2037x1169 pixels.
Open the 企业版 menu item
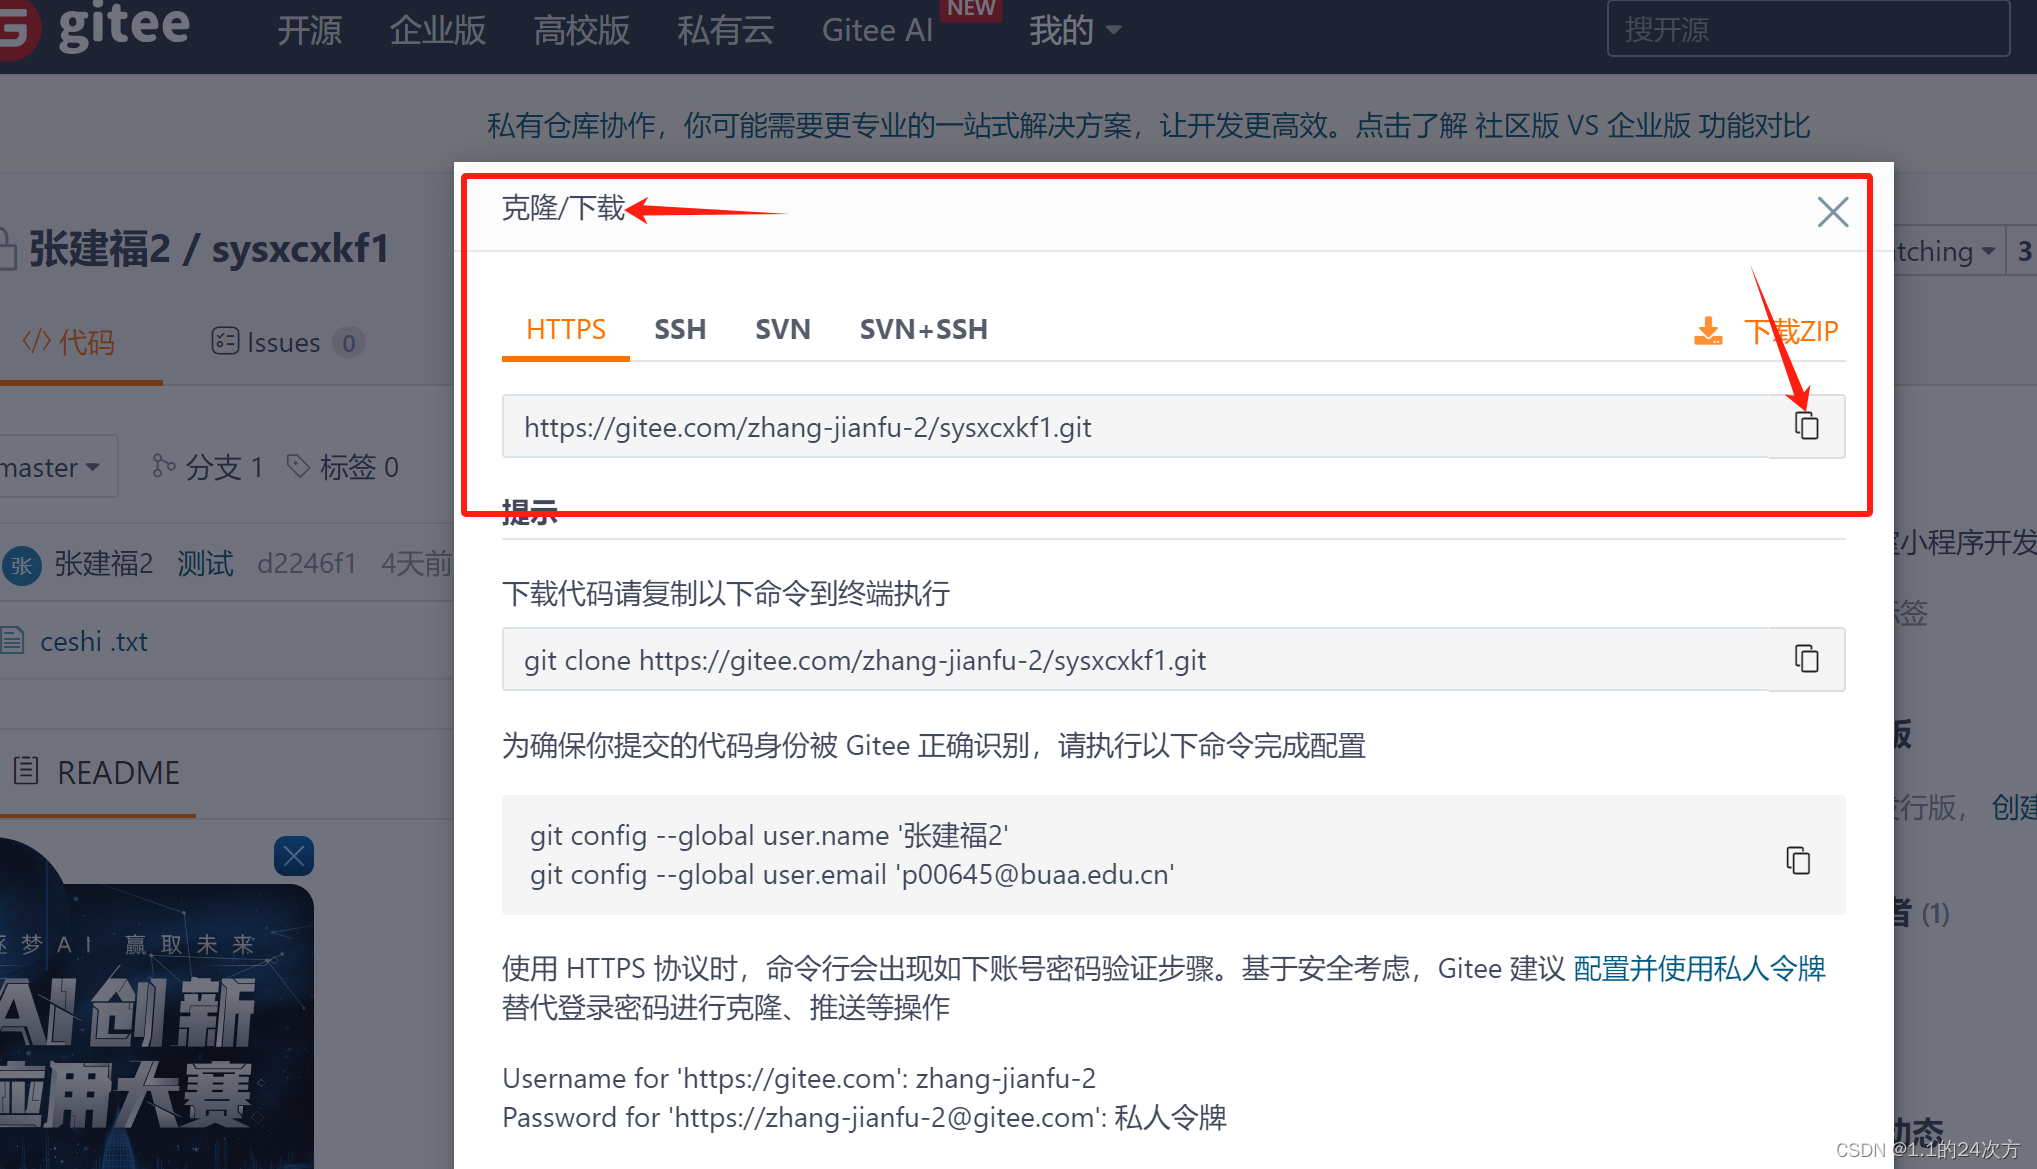tap(437, 30)
